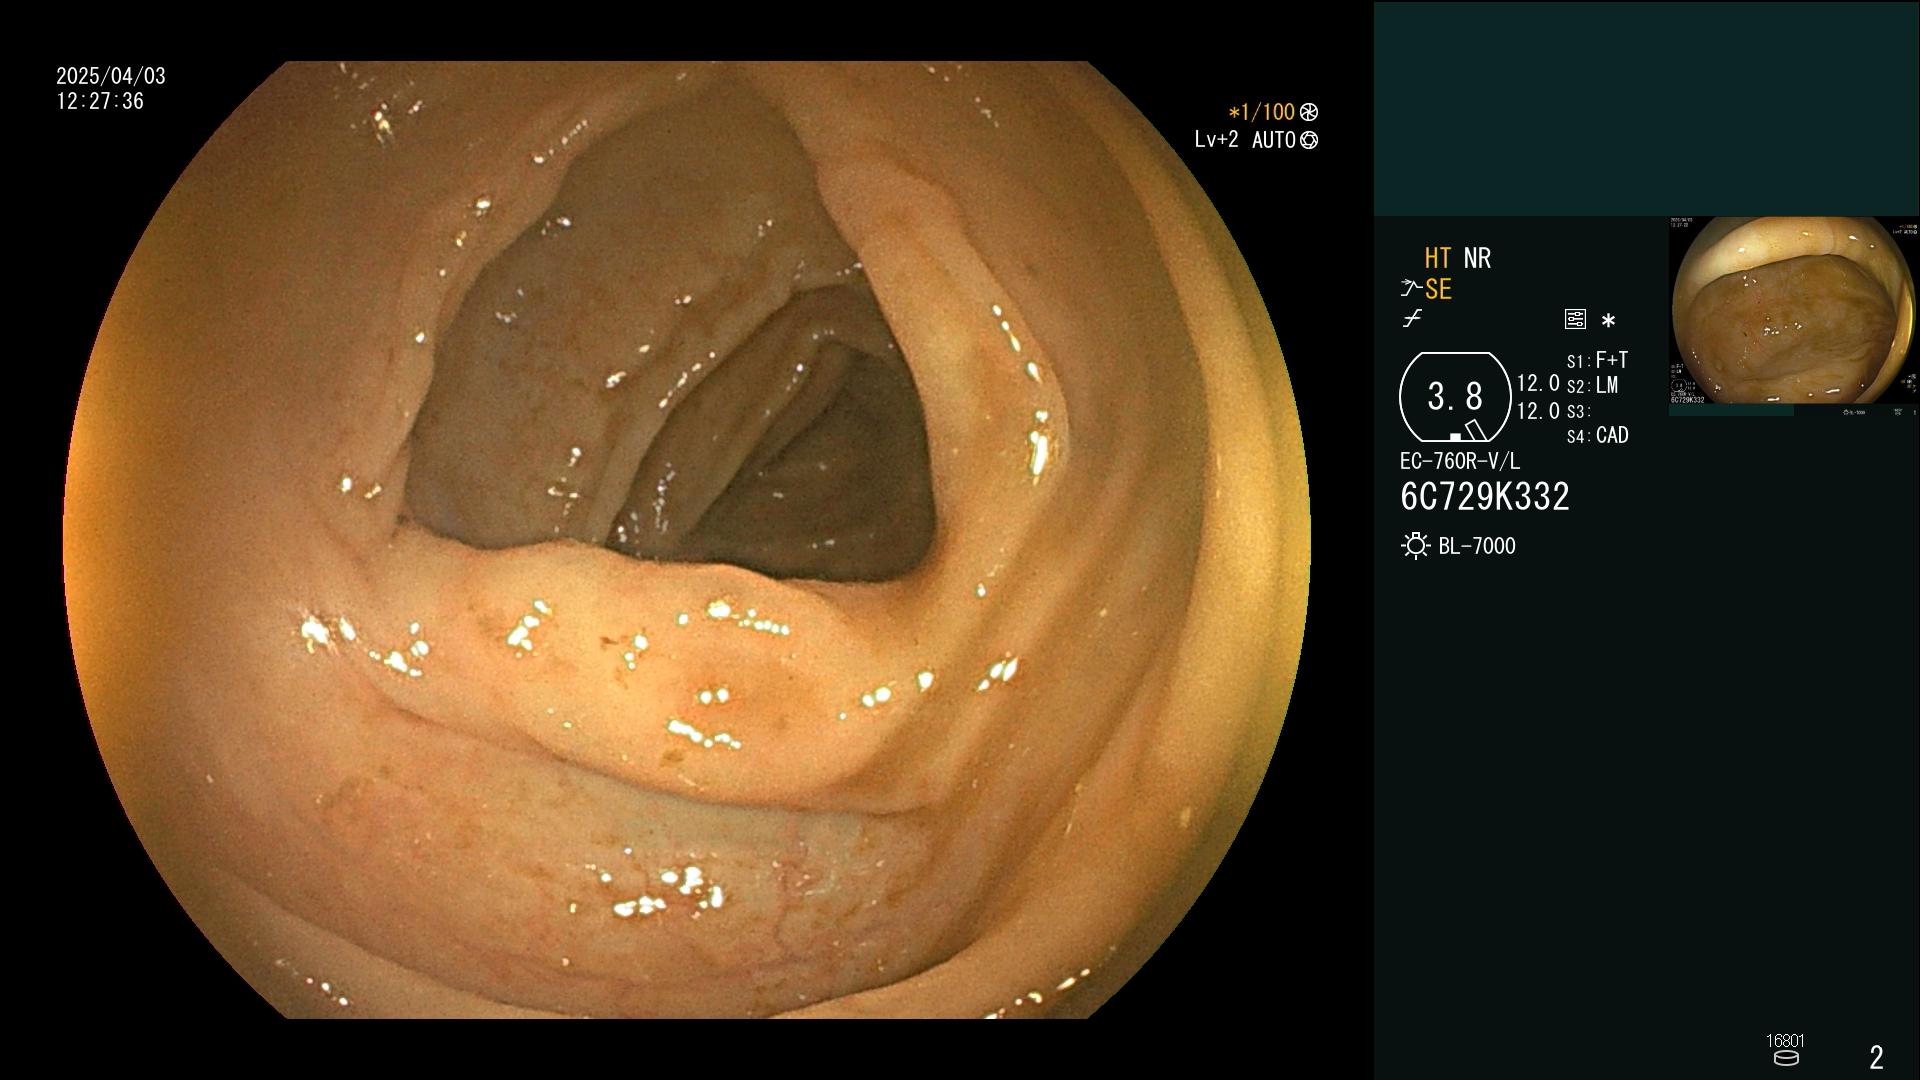The width and height of the screenshot is (1920, 1080).
Task: Click the S1: F+T switch assignment
Action: point(1598,360)
